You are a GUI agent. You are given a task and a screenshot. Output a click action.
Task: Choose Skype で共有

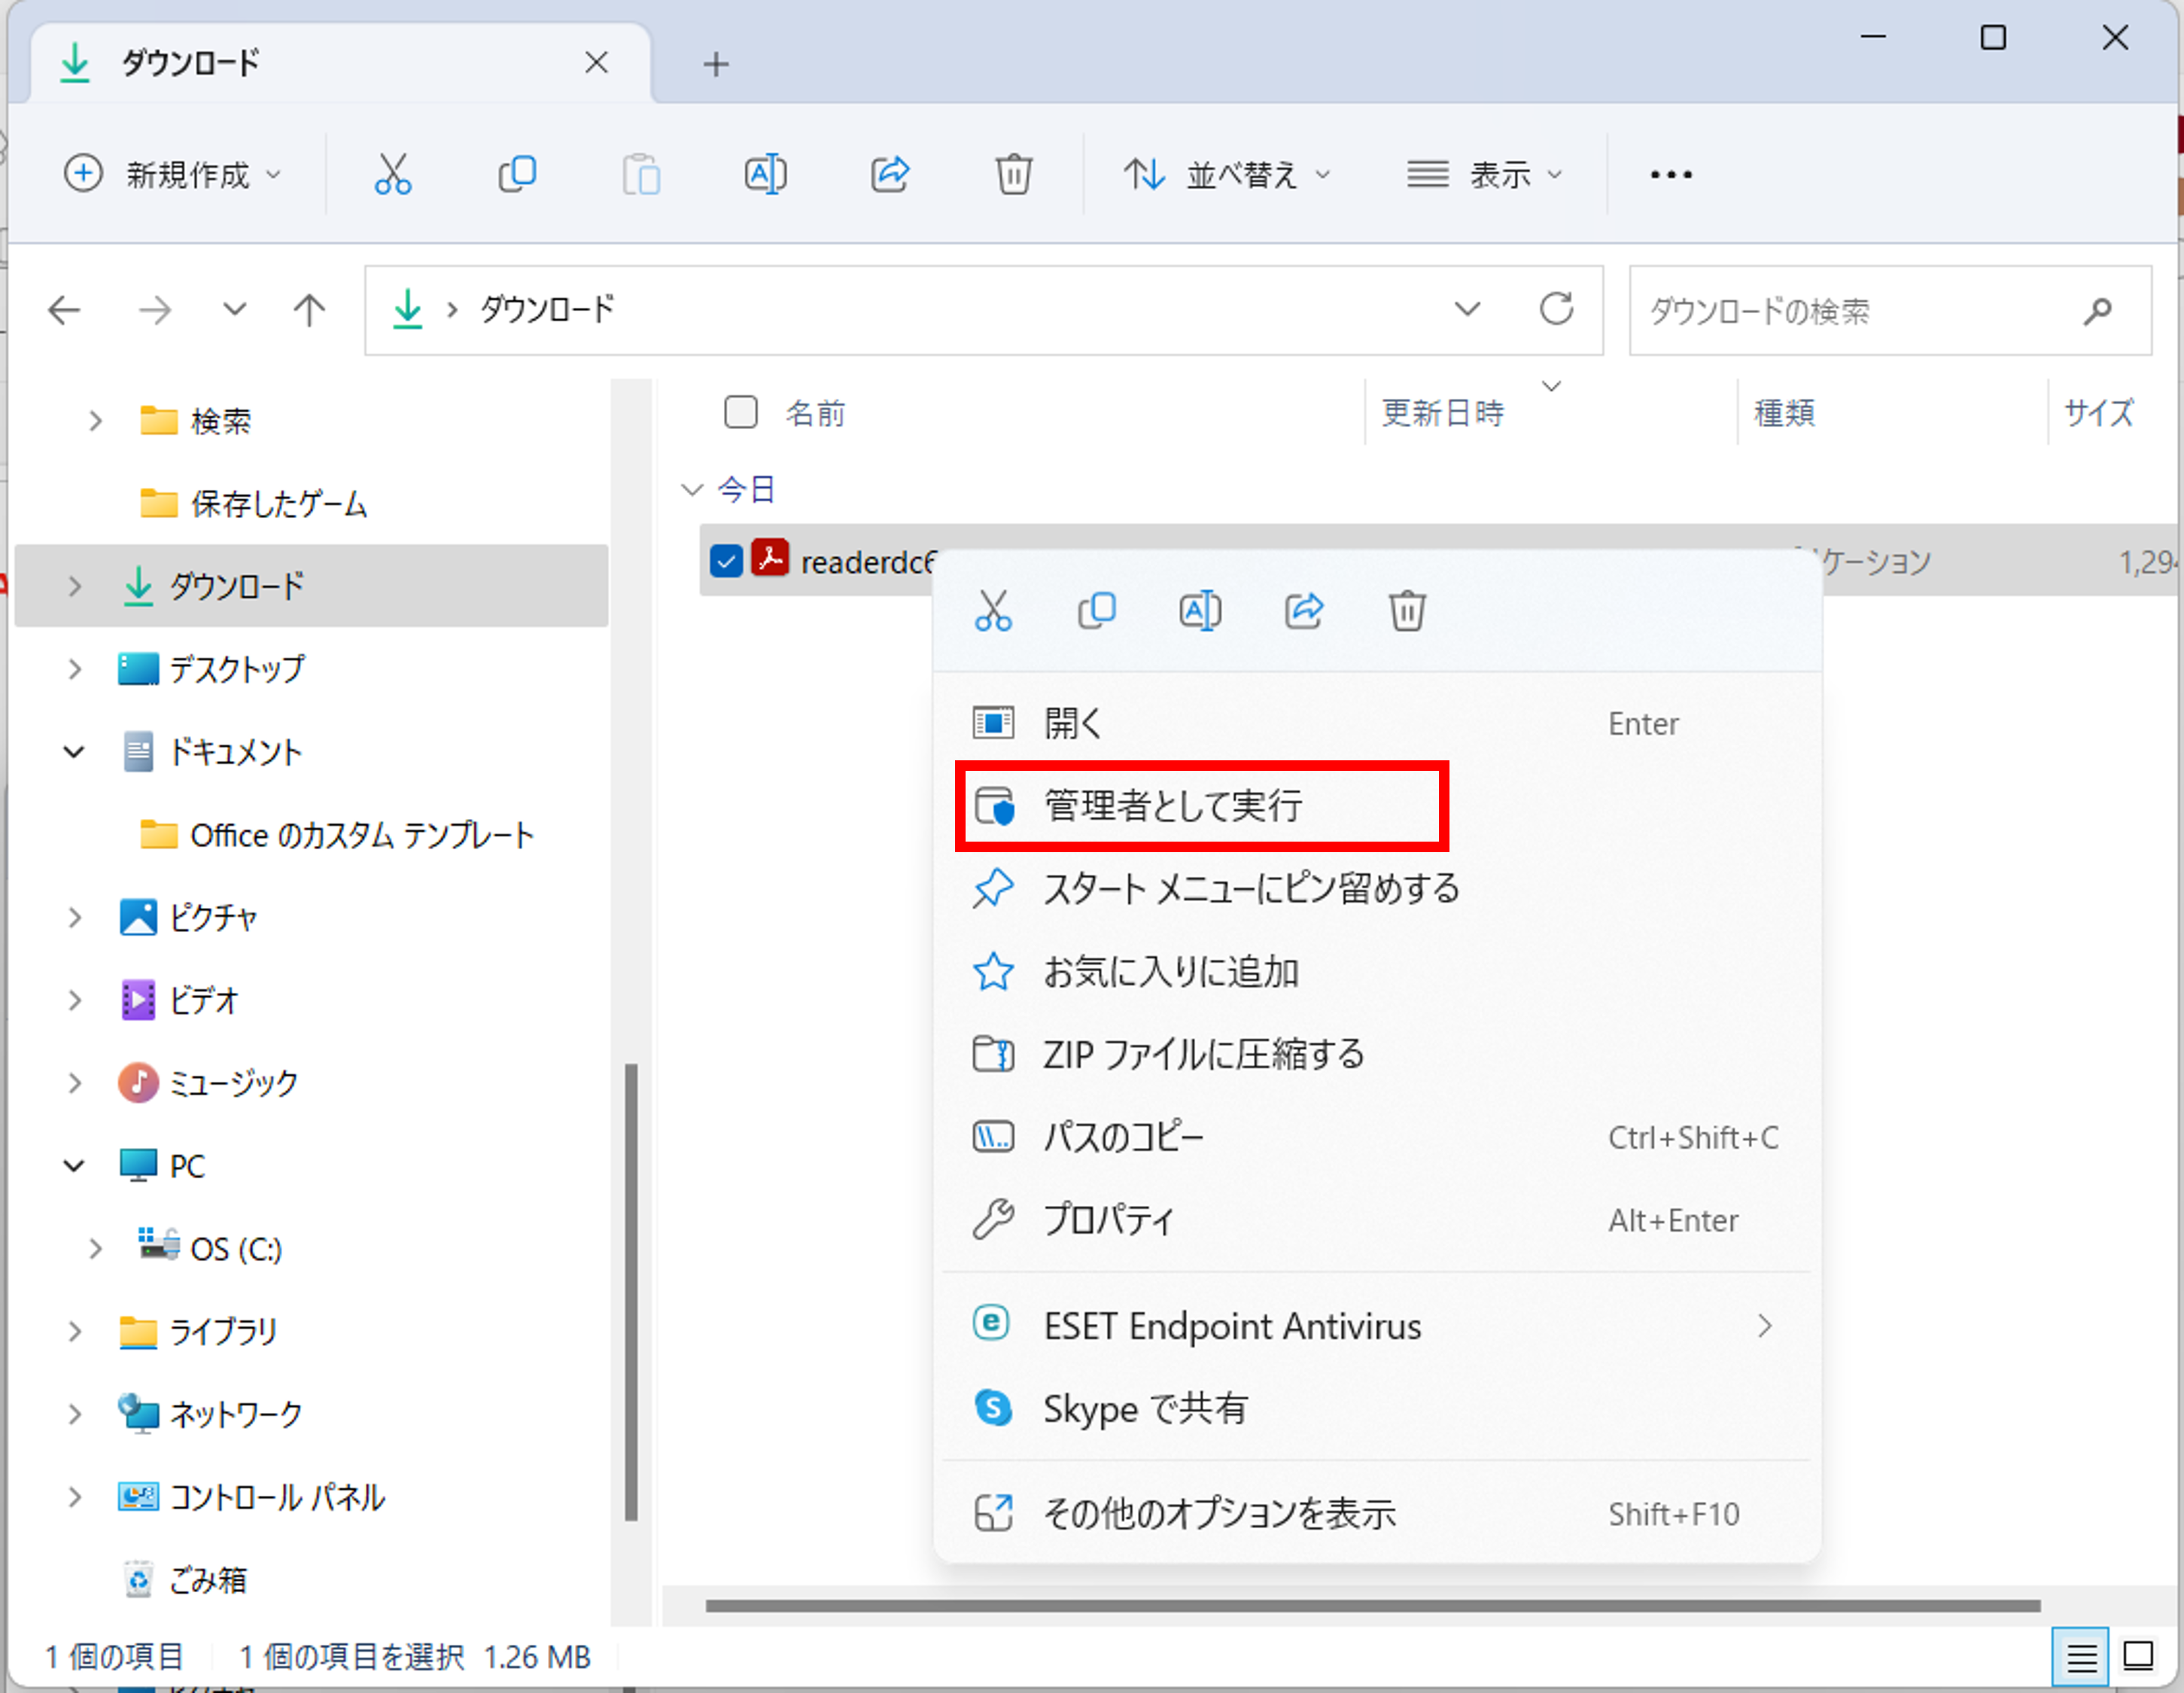pos(1377,1409)
